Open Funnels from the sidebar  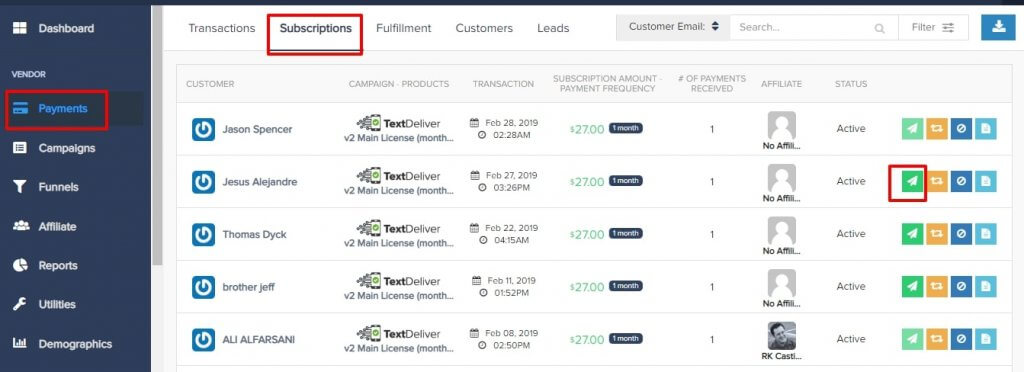[x=47, y=187]
